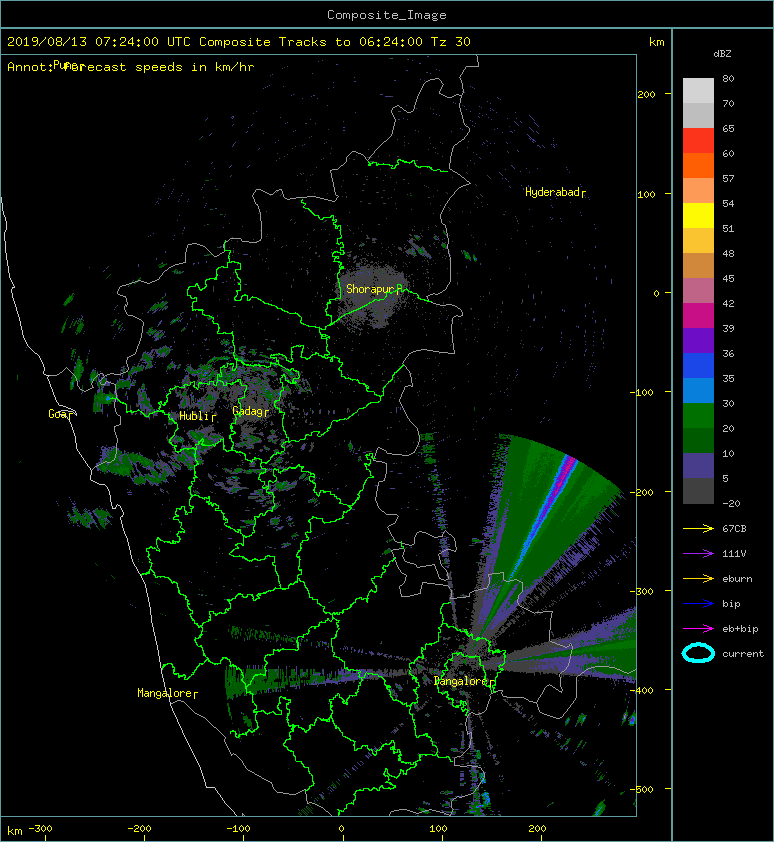
Task: Select the mauve swatch between 45 and 42 dBZ
Action: (698, 291)
